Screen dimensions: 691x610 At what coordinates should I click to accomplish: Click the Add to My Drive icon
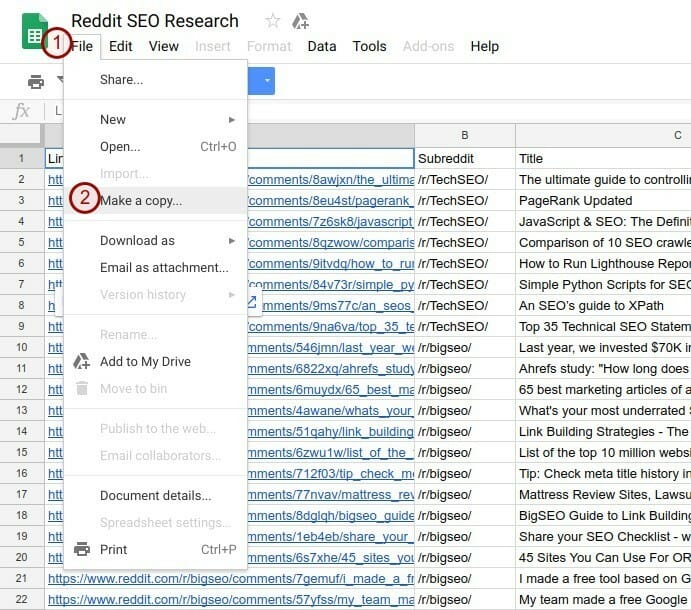(82, 362)
